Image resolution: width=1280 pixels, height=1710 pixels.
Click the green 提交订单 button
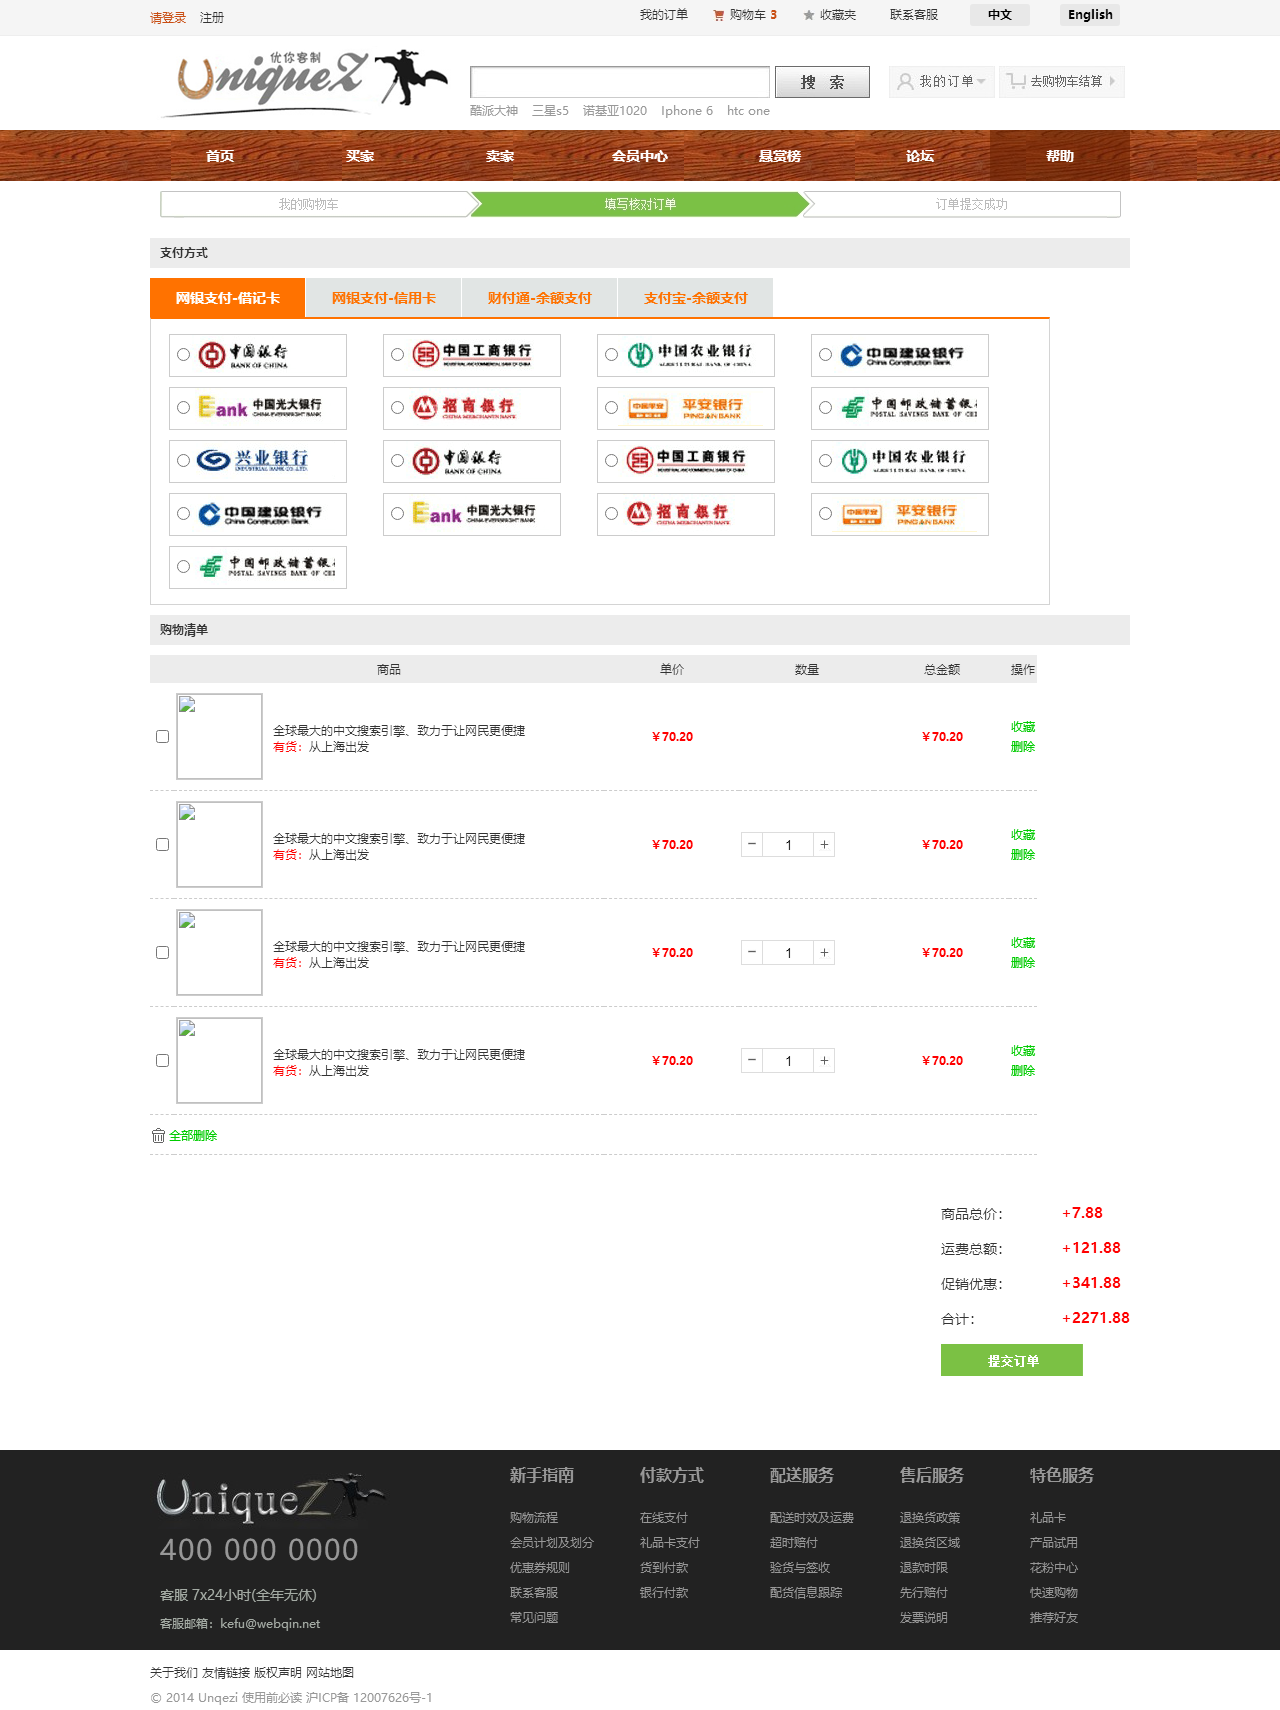[1011, 1360]
